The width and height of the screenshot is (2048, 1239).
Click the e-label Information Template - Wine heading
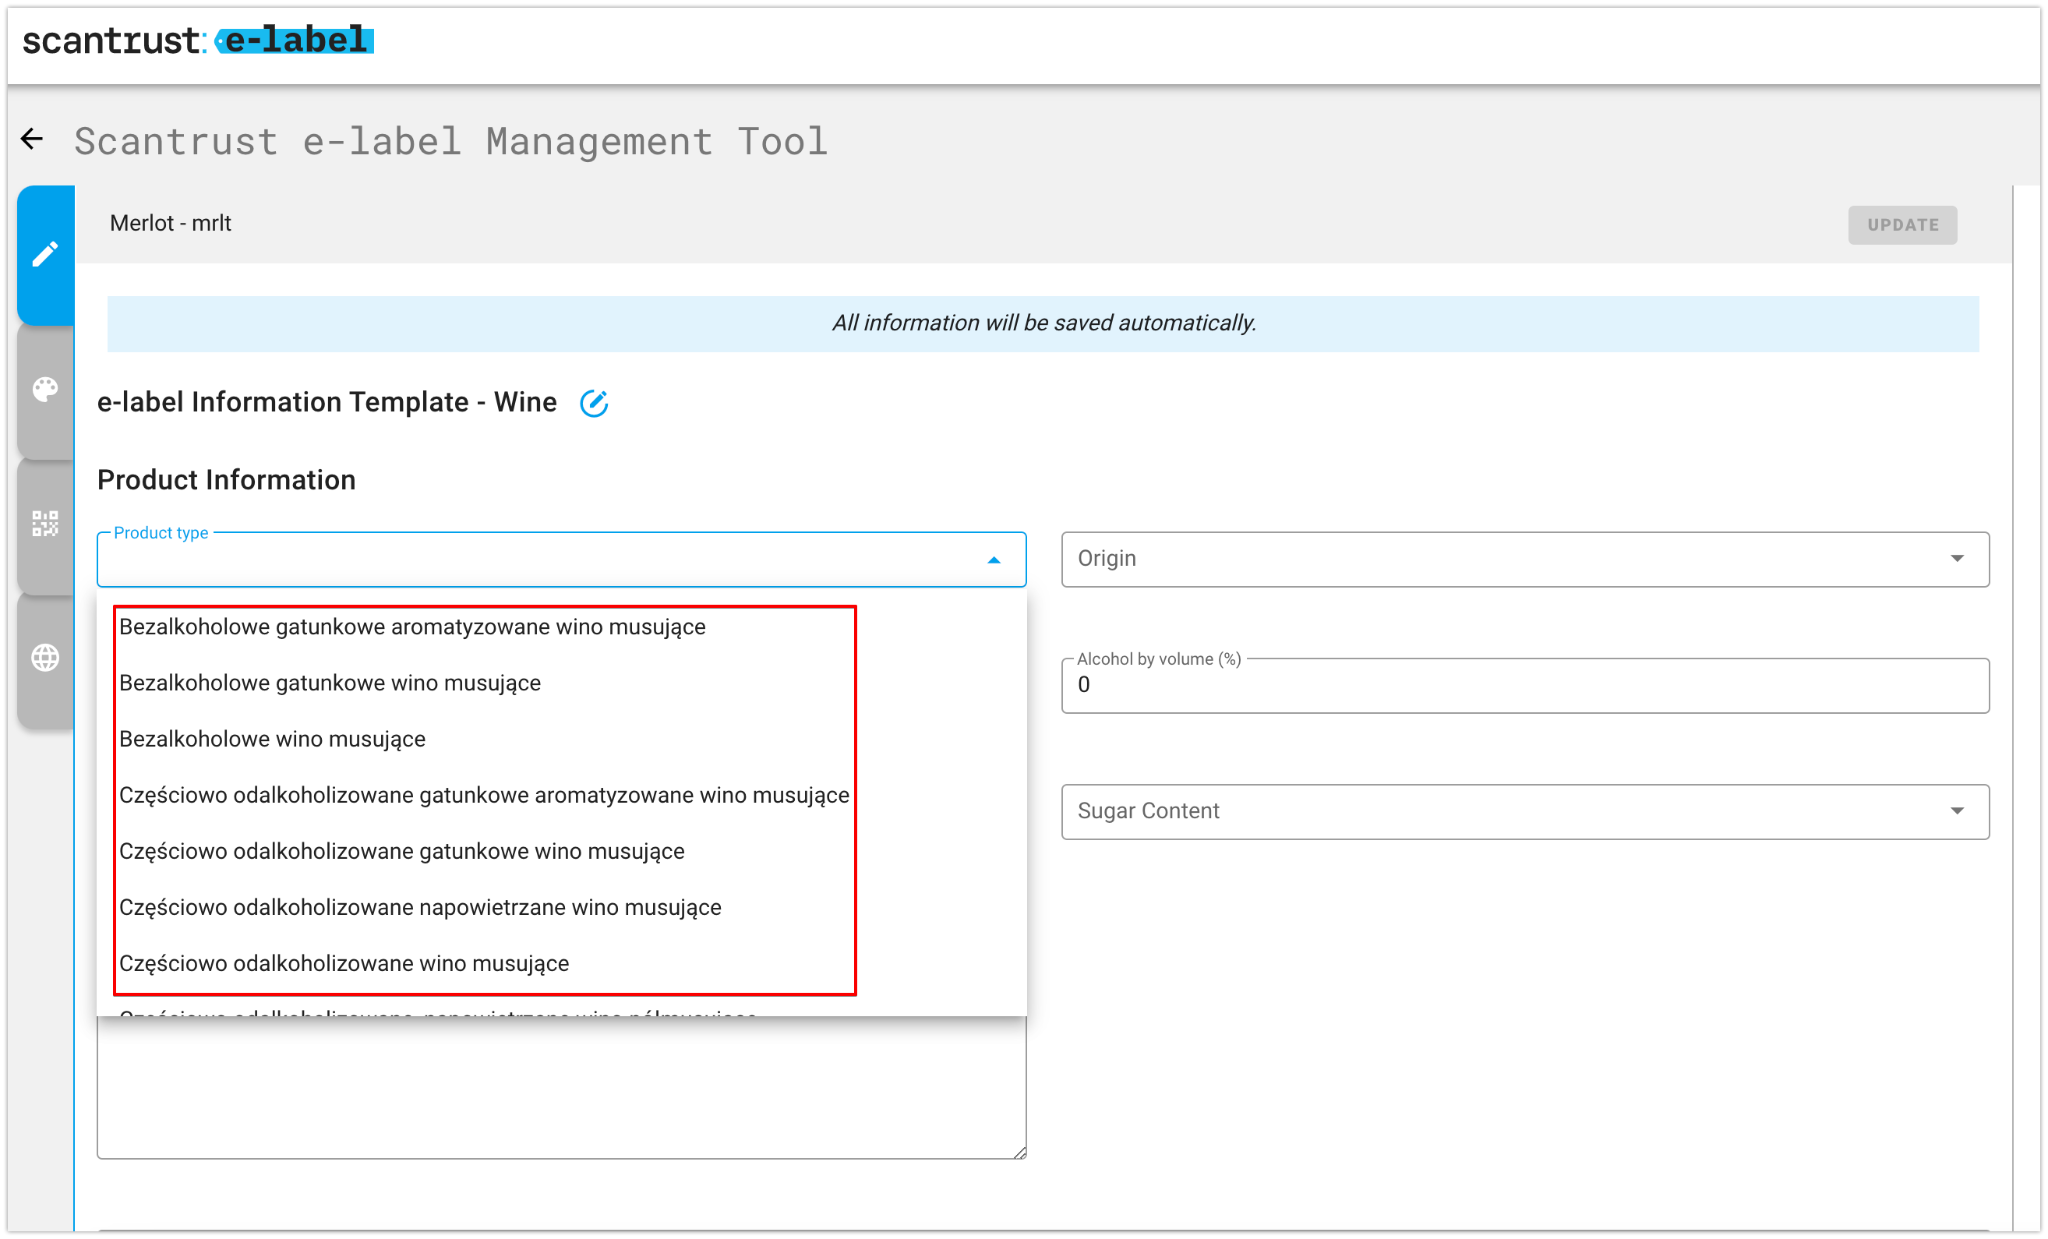tap(327, 403)
